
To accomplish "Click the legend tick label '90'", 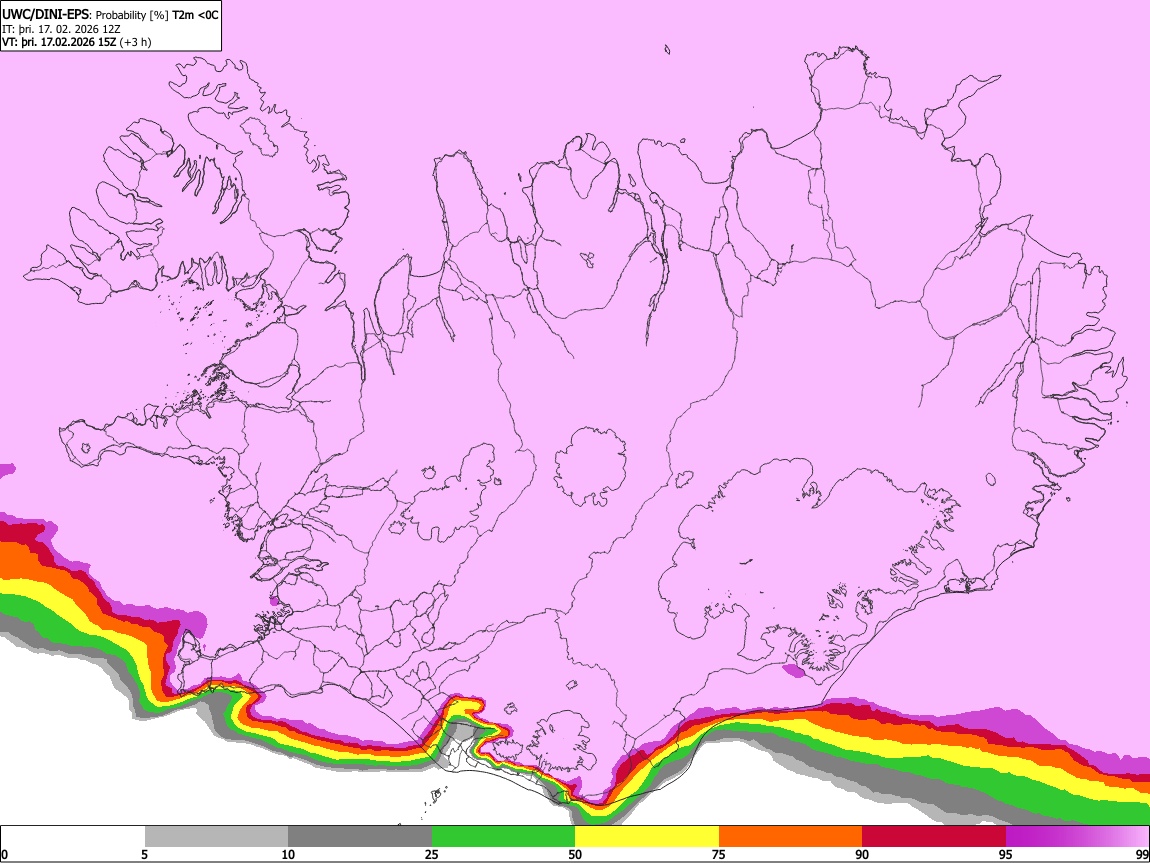I will [862, 855].
